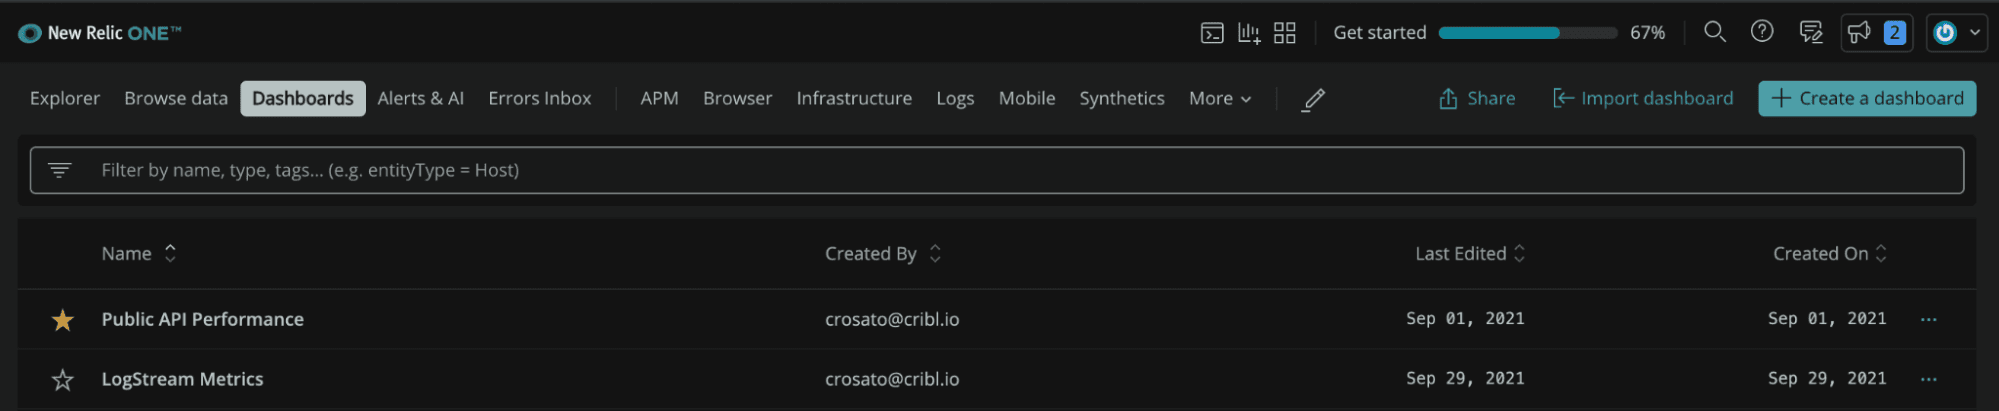Favorite the LogStream Metrics dashboard star
The height and width of the screenshot is (411, 1999).
click(63, 380)
